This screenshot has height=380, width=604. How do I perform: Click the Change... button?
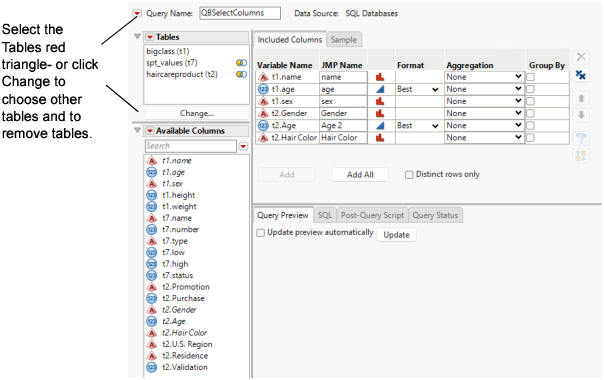tap(197, 114)
